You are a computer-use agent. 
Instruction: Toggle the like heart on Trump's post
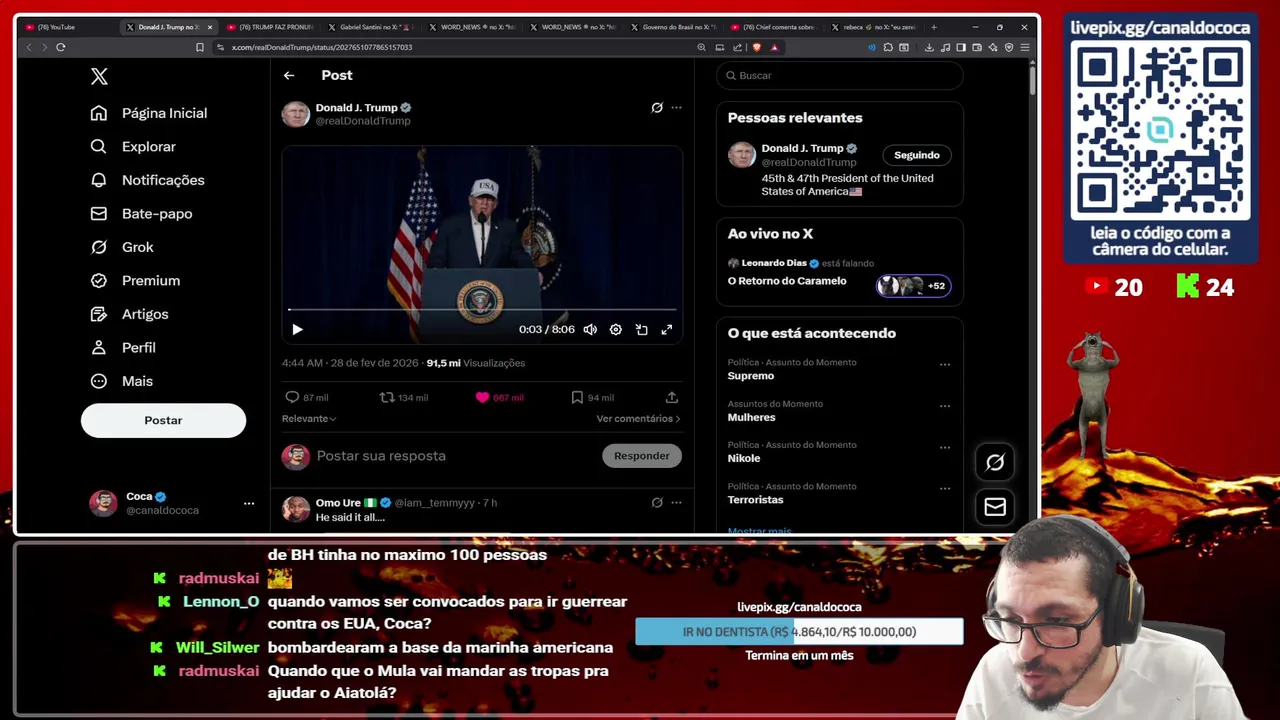coord(482,397)
